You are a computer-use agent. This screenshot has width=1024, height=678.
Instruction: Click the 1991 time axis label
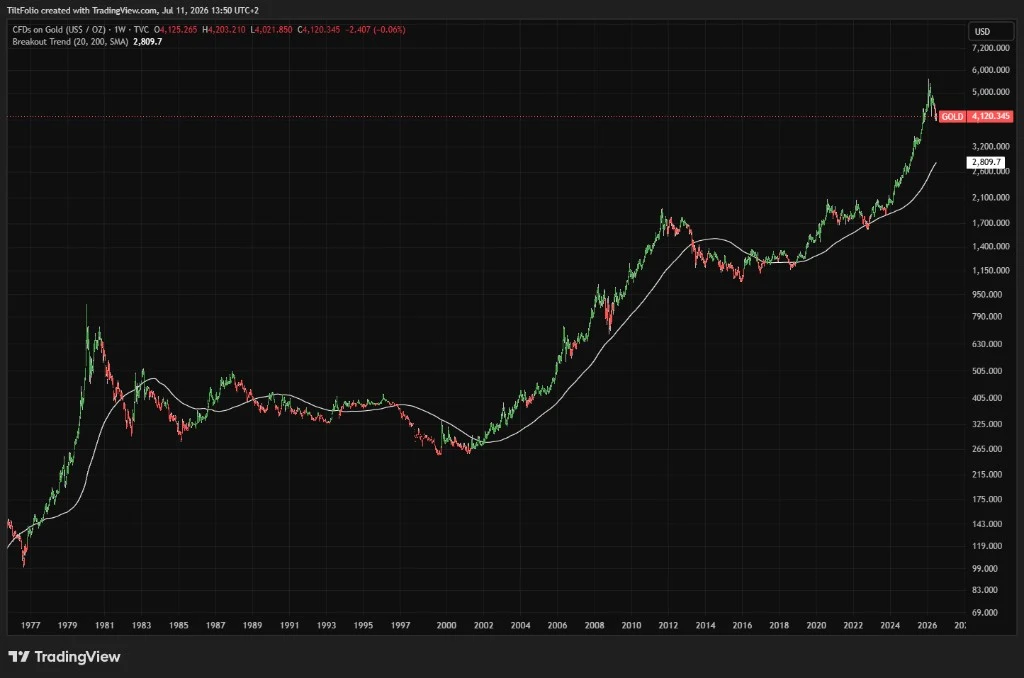click(x=289, y=625)
